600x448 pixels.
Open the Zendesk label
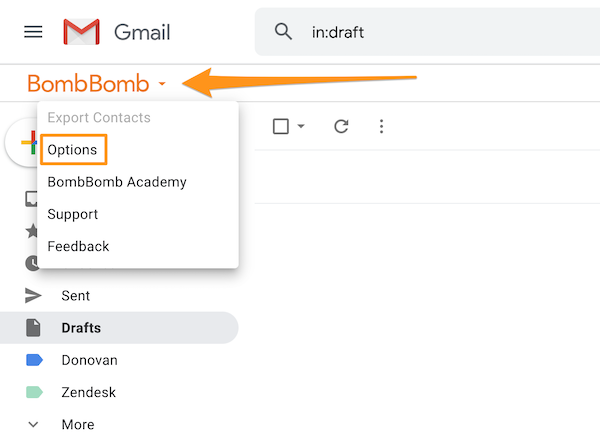point(88,393)
